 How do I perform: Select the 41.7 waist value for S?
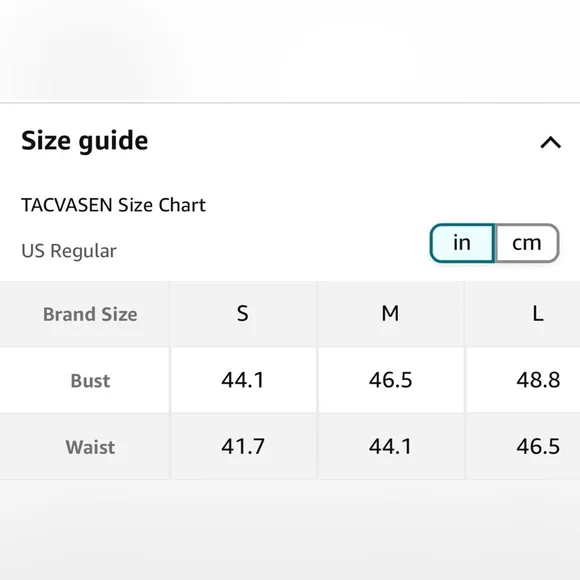243,446
